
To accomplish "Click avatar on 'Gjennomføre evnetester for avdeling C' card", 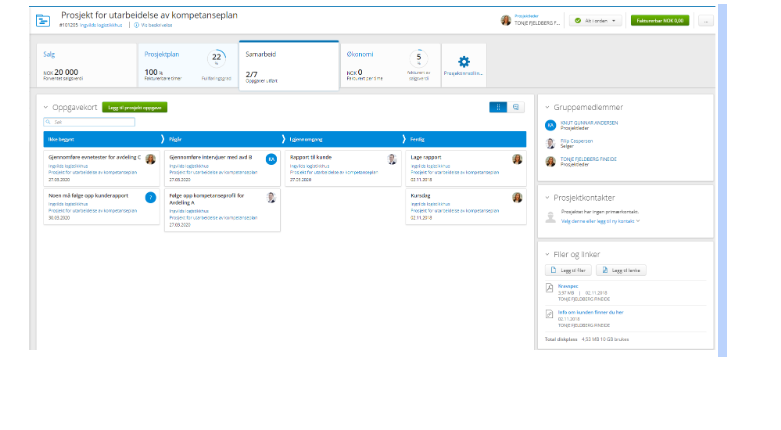I will 150,159.
